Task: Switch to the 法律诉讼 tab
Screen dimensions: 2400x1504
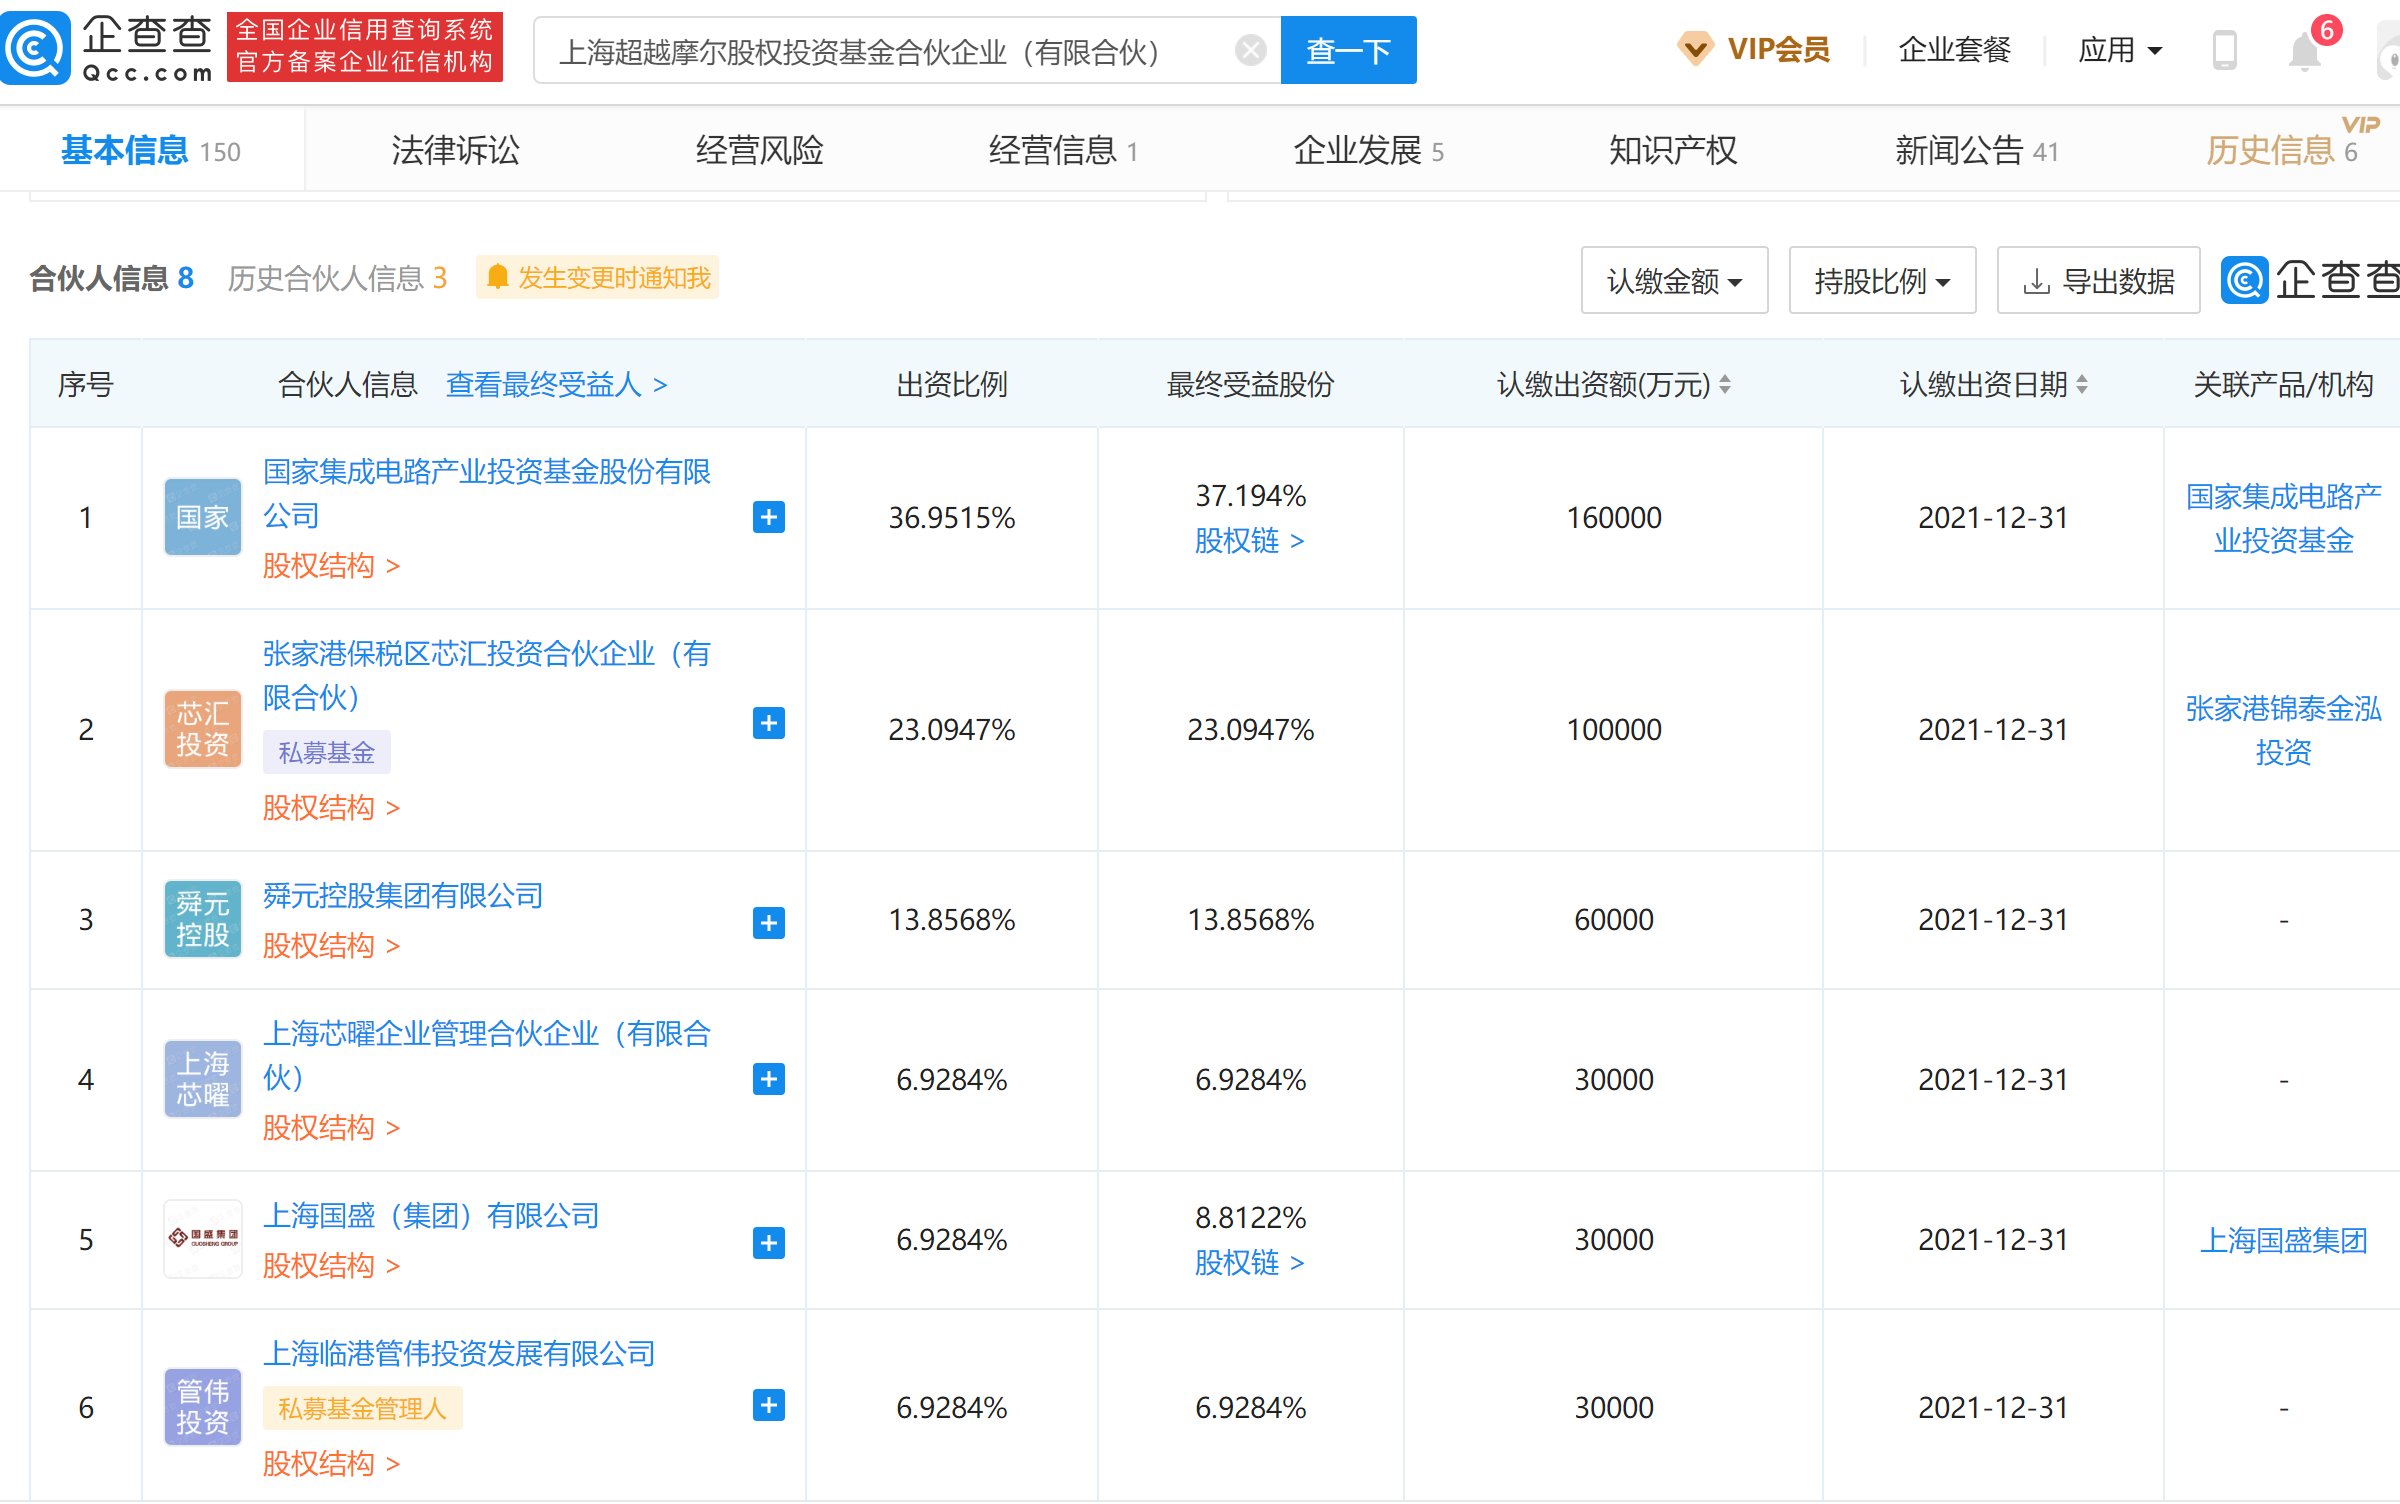Action: (455, 151)
